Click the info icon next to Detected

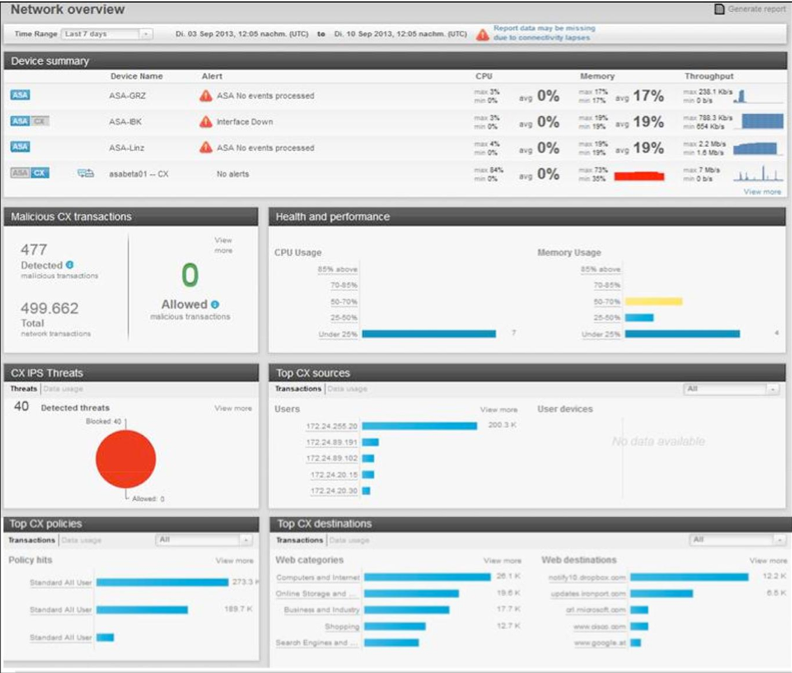click(70, 265)
